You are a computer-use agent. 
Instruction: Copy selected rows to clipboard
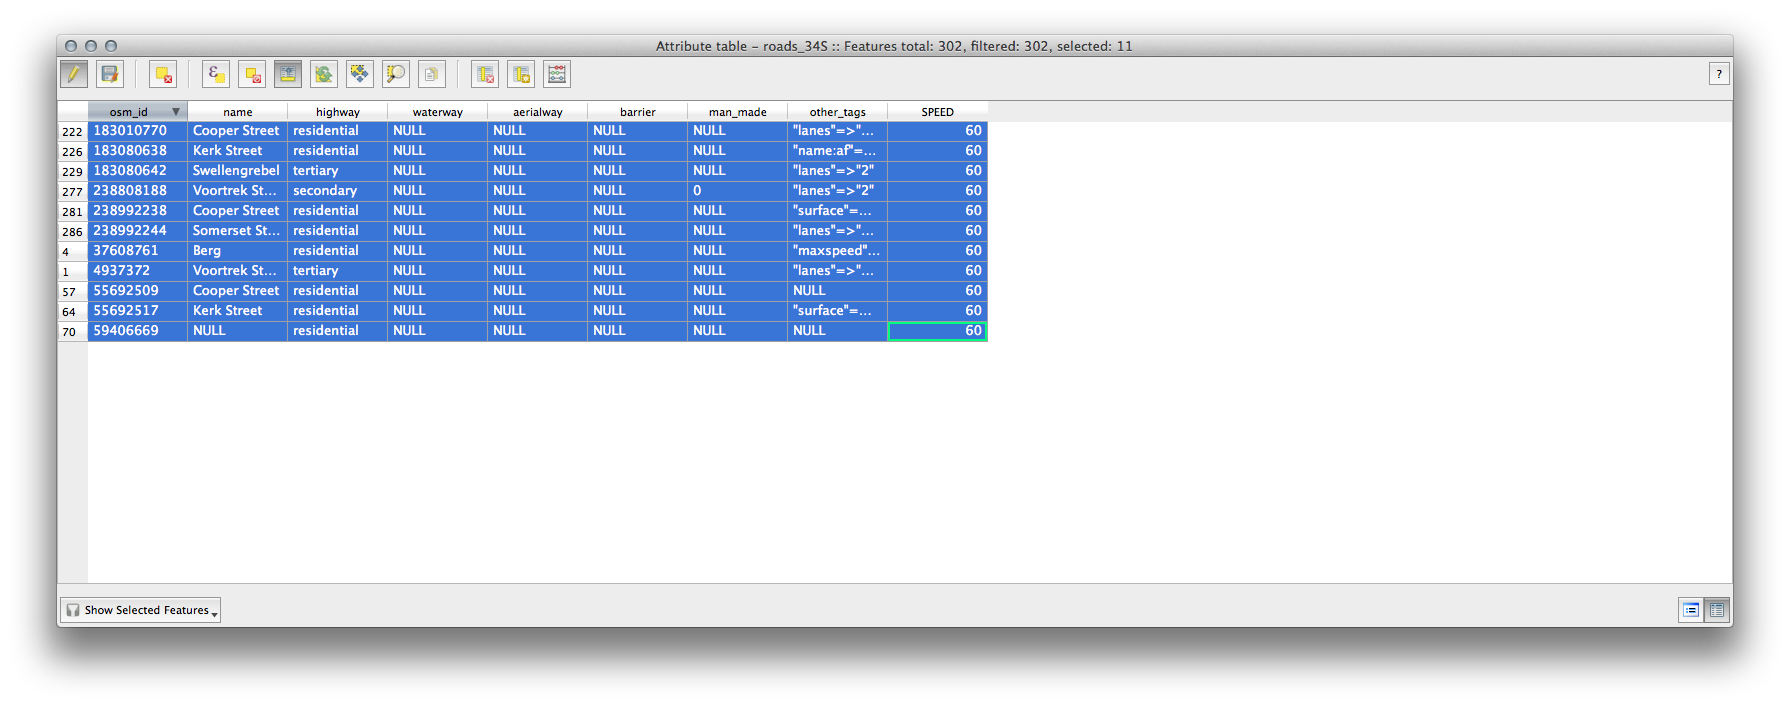432,74
